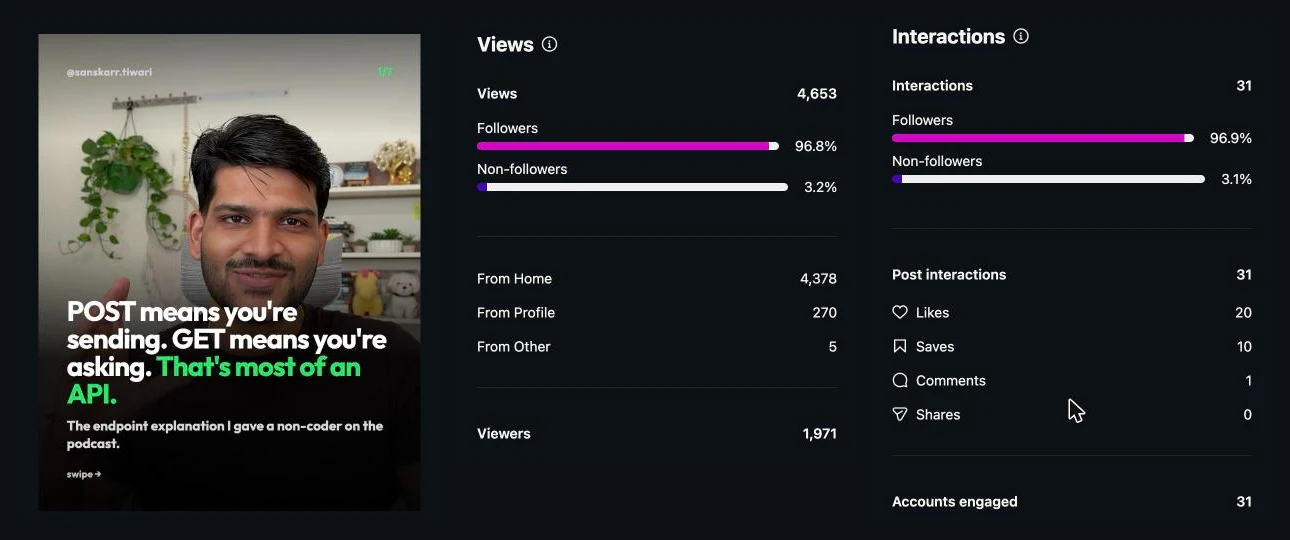Image resolution: width=1290 pixels, height=540 pixels.
Task: Click the 'Shares' label
Action: 938,414
